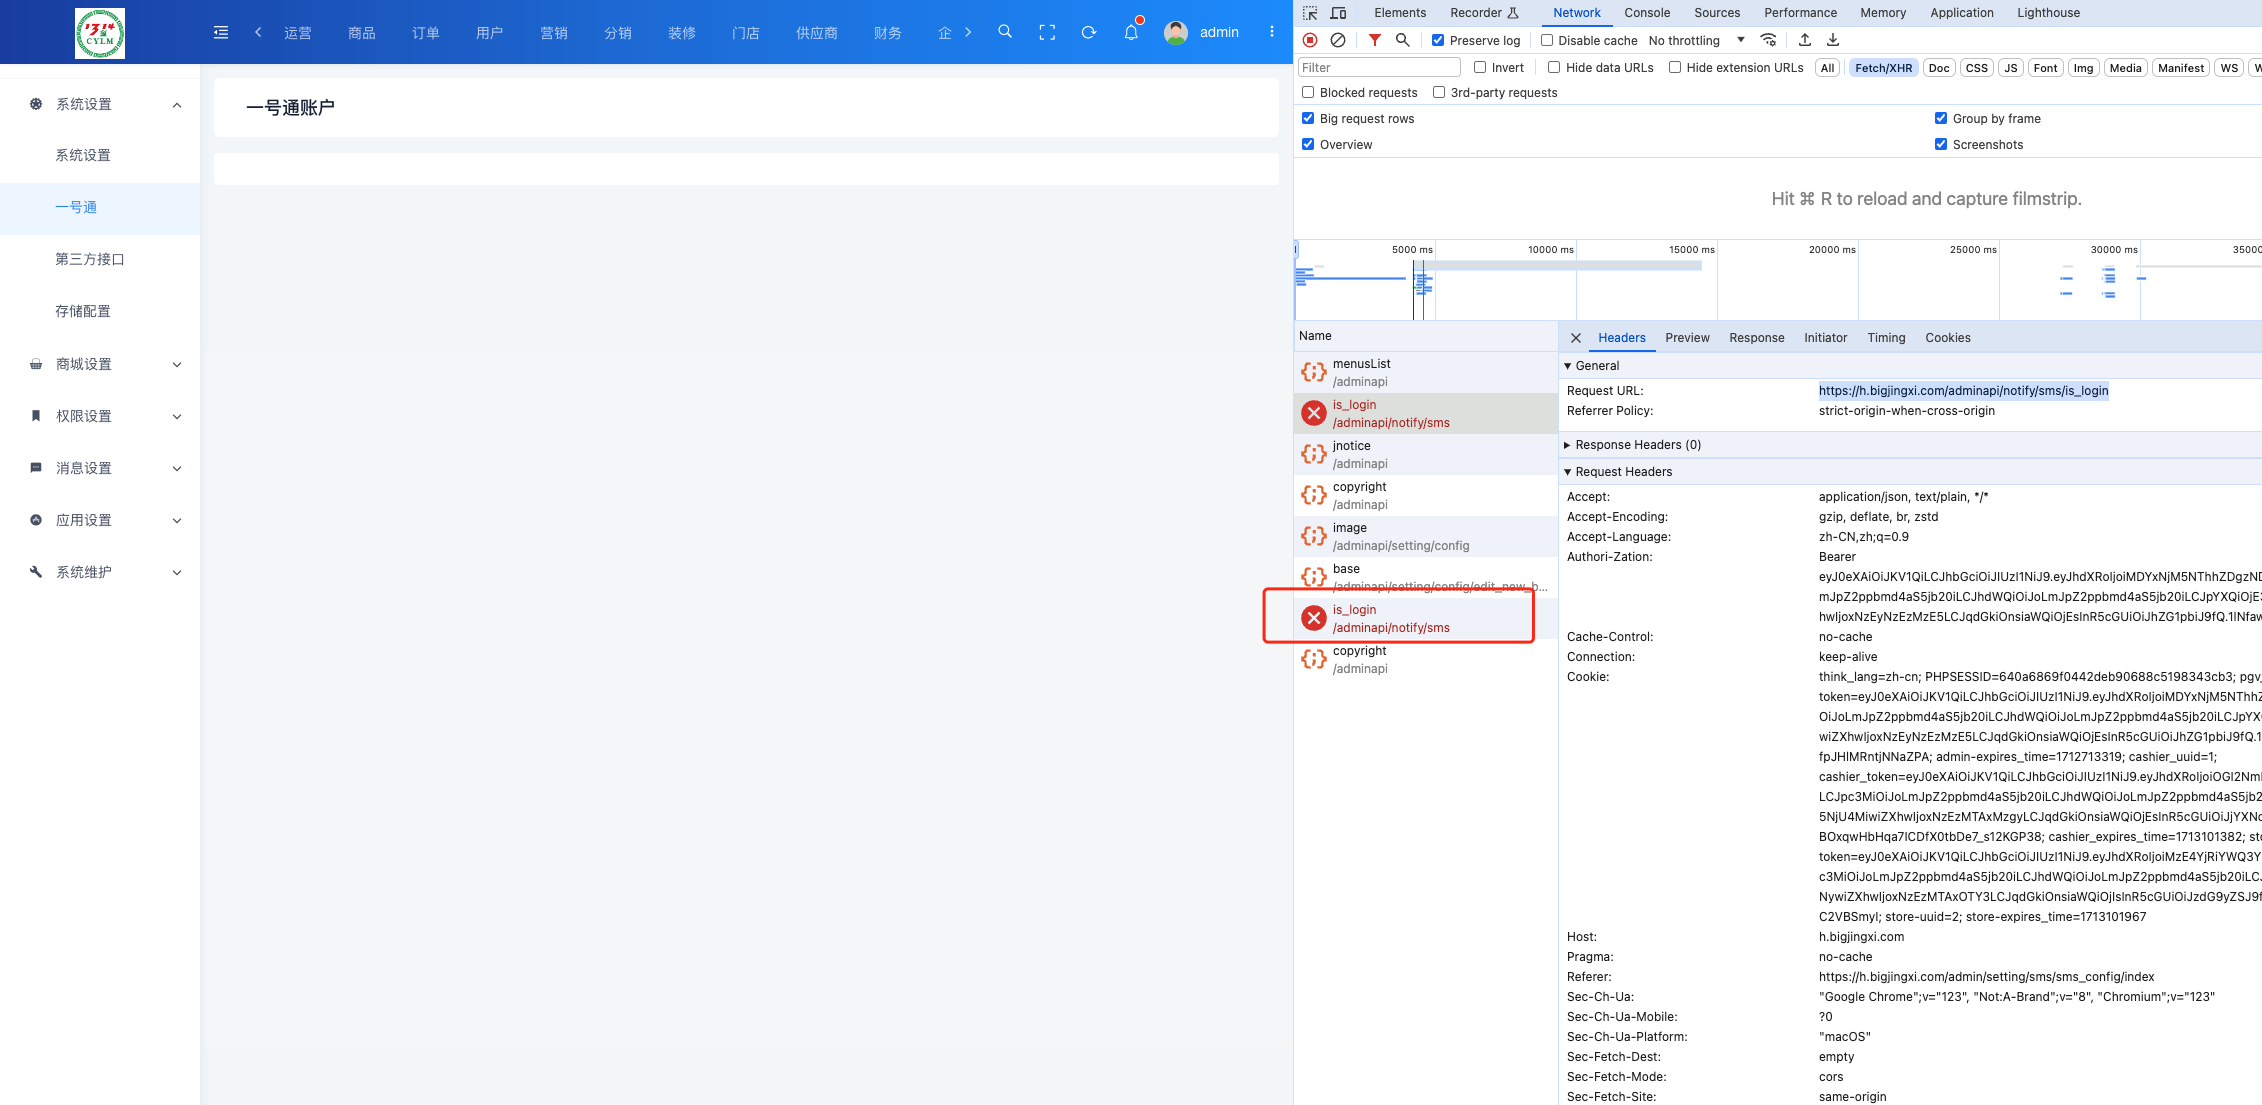Viewport: 2262px width, 1105px height.
Task: Click the site logo in header
Action: pyautogui.click(x=100, y=33)
